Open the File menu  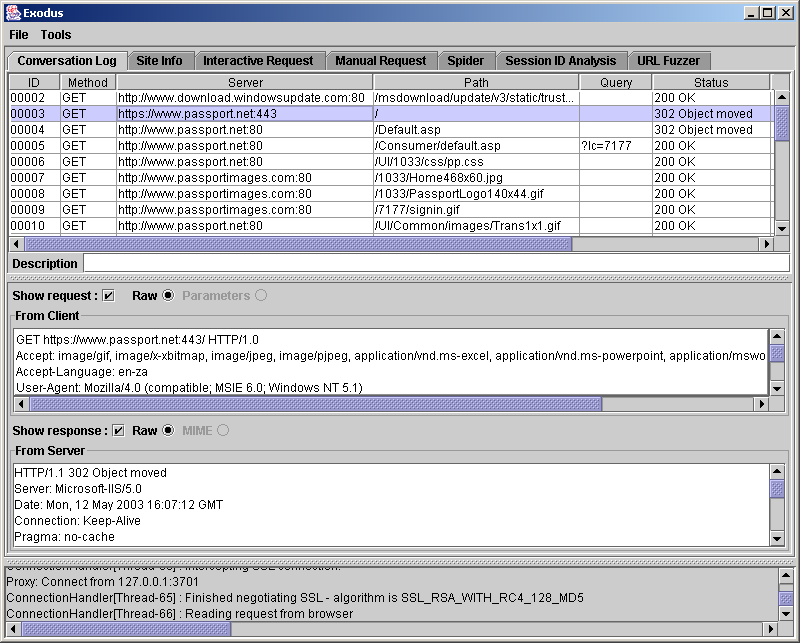pyautogui.click(x=19, y=34)
